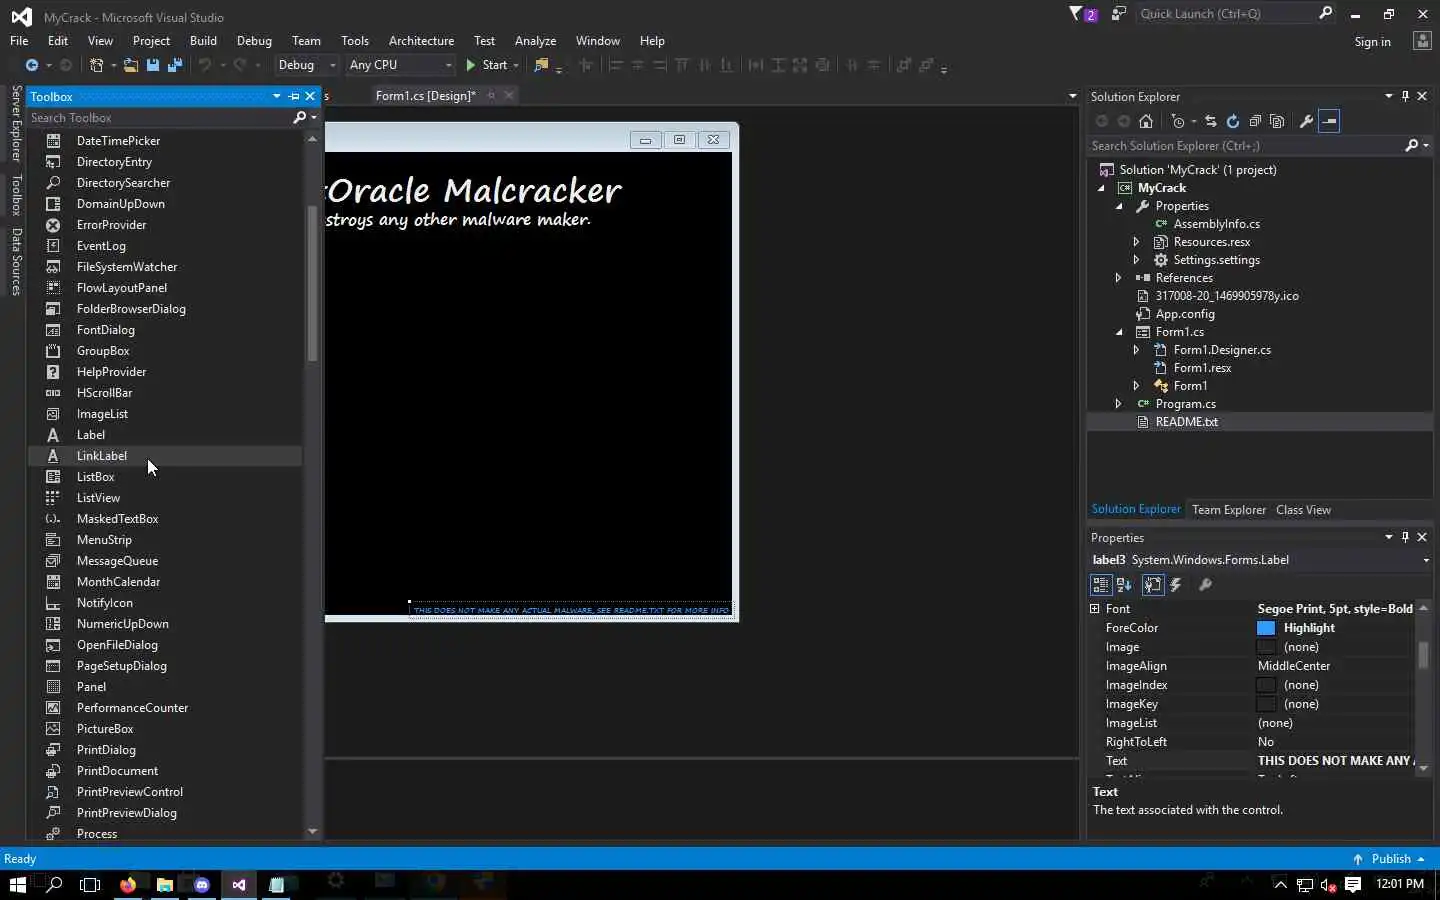Toggle Preview Selected Items button
The width and height of the screenshot is (1440, 900).
(x=1329, y=121)
